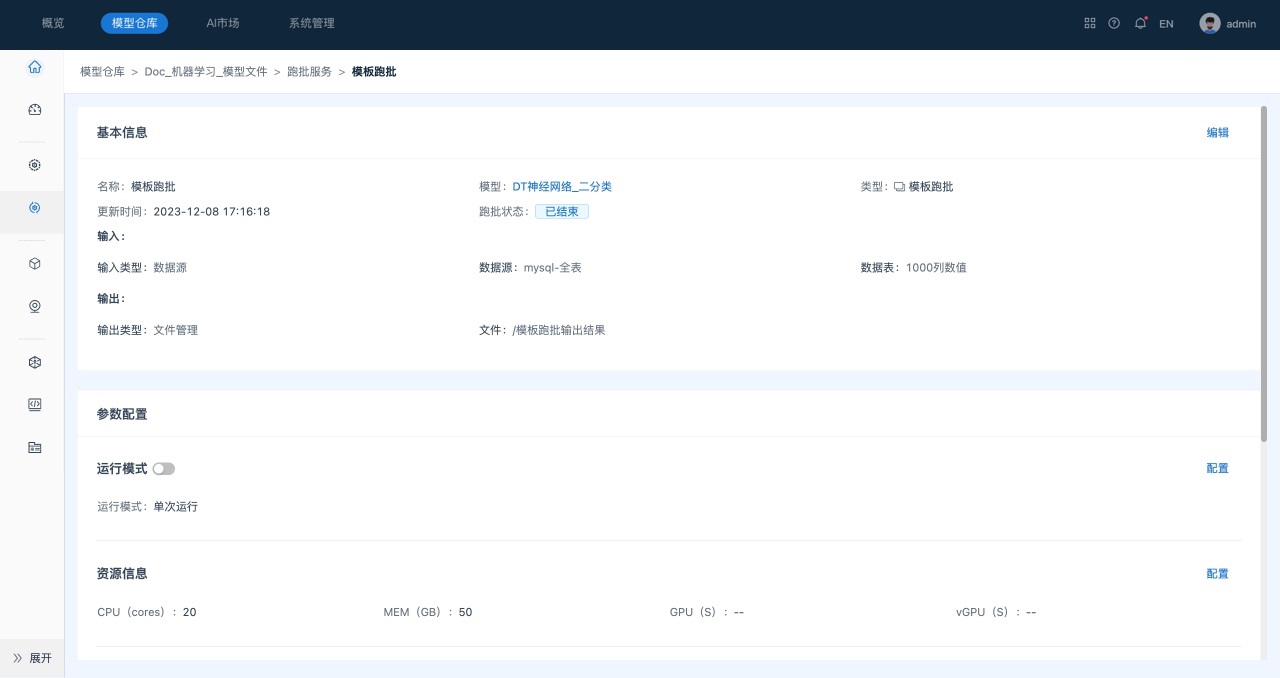Open the 3D wireframe sphere icon in sidebar
Image resolution: width=1280 pixels, height=678 pixels.
pyautogui.click(x=35, y=362)
